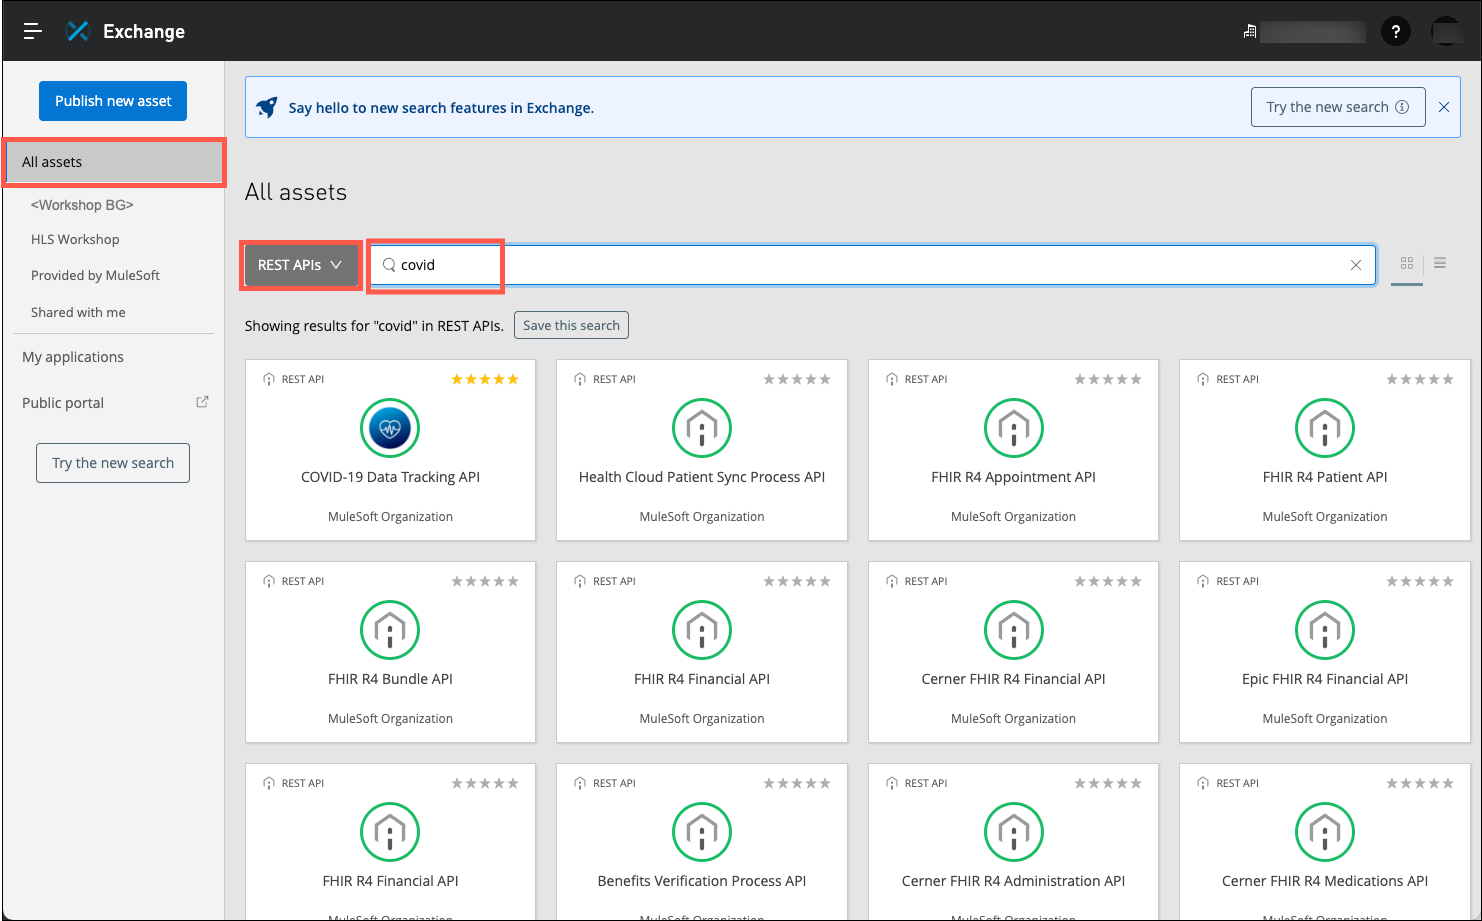Open Cerner FHIR R4 Medications API icon

tap(1325, 832)
